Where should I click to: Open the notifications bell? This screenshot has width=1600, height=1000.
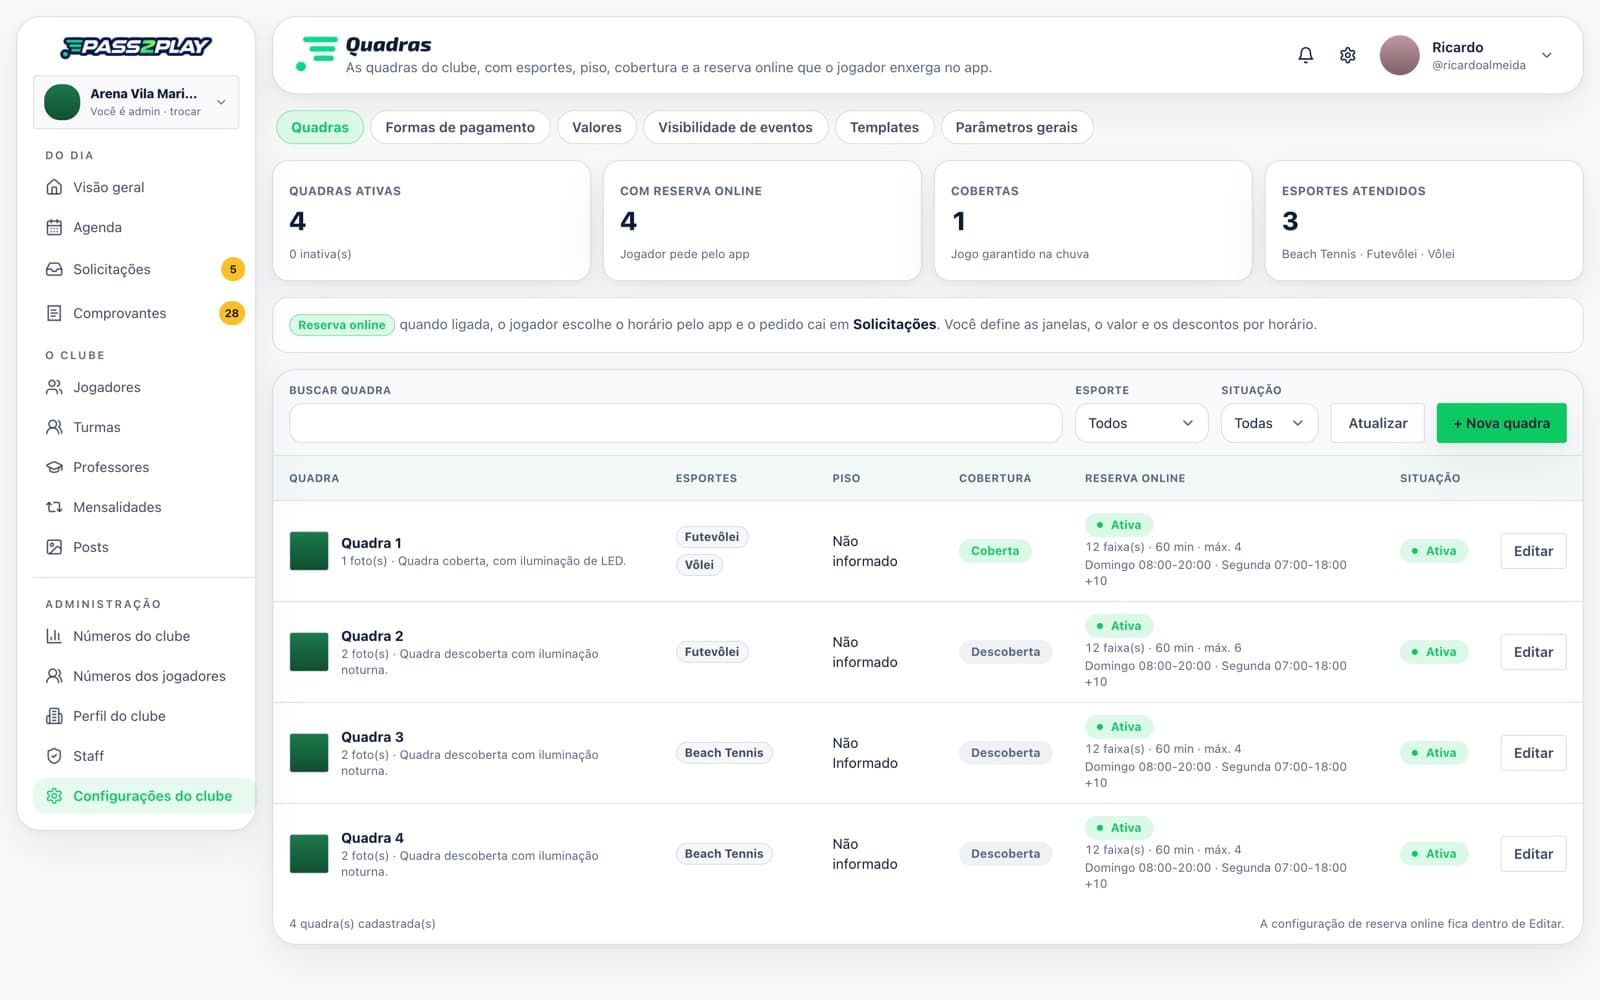pyautogui.click(x=1305, y=55)
